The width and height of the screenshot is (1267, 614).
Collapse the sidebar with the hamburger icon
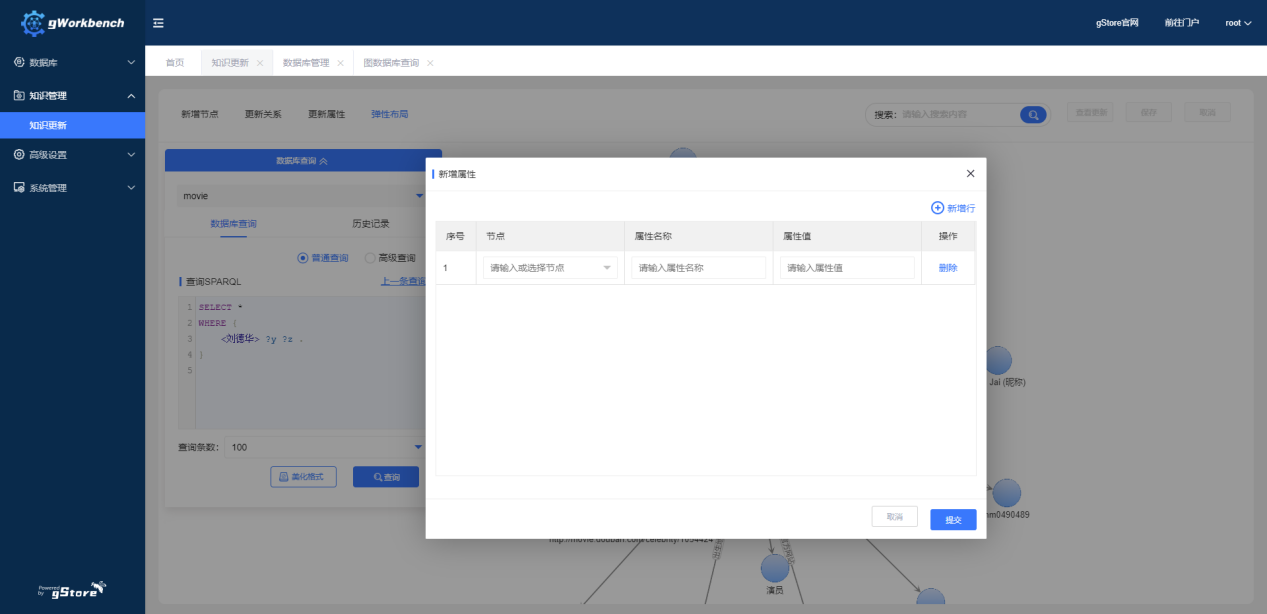pos(159,23)
